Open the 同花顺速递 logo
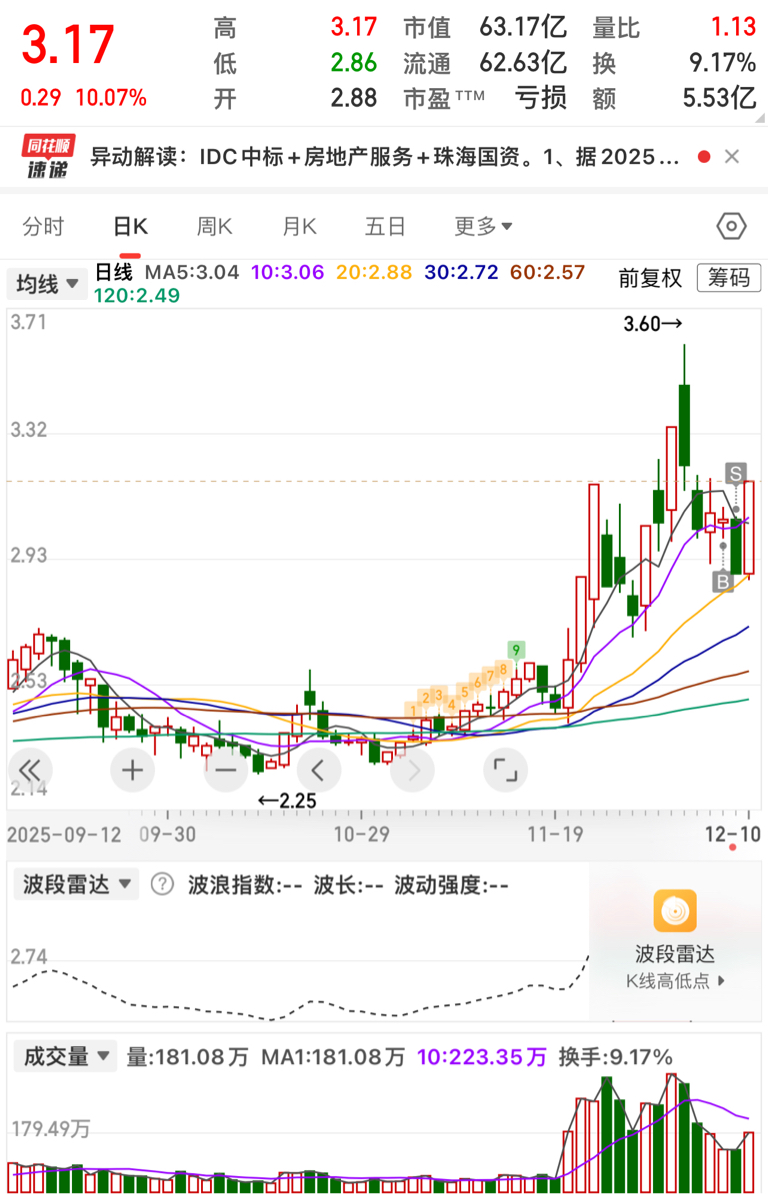Viewport: 768px width, 1194px height. (48, 157)
